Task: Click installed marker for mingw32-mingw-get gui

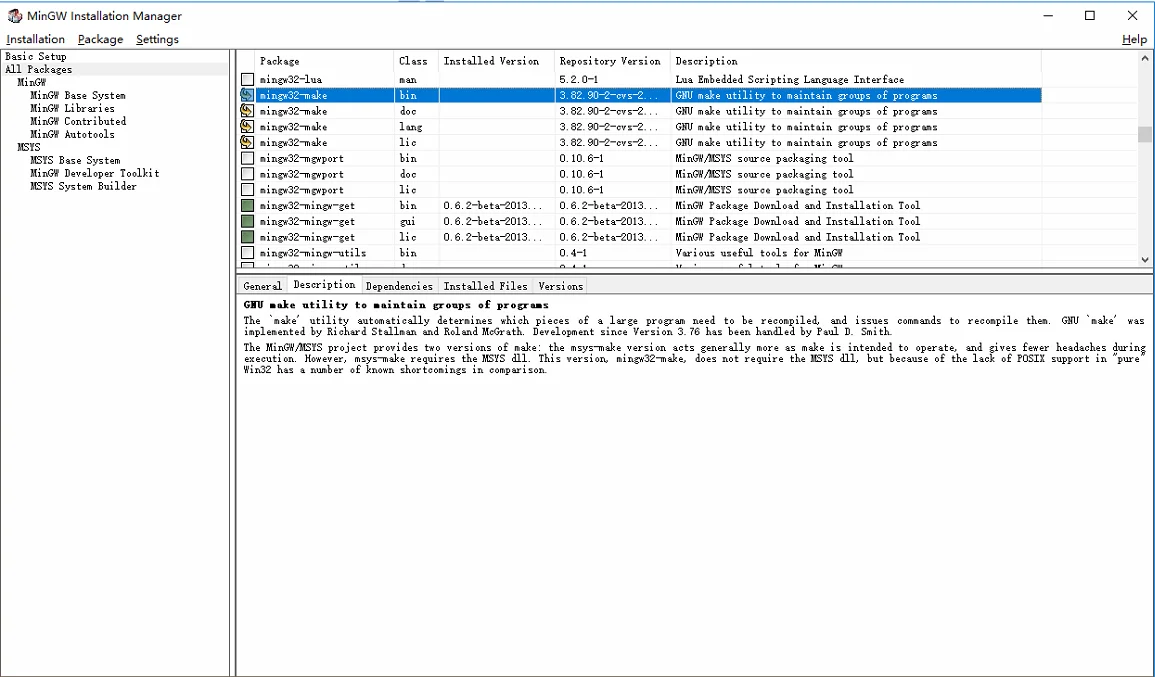Action: [248, 221]
